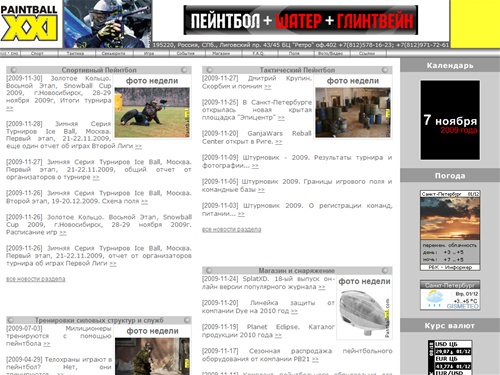Open the >> link after площадка 'Эпицентр'
This screenshot has height=375, width=500.
click(281, 118)
